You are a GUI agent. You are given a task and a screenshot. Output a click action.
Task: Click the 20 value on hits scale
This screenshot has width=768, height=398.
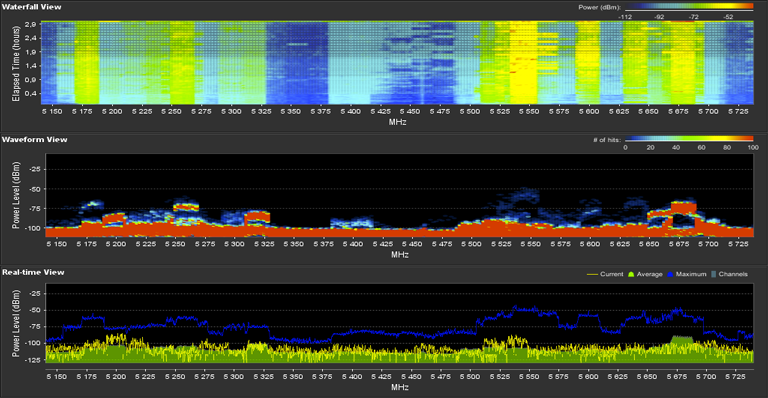click(x=650, y=147)
